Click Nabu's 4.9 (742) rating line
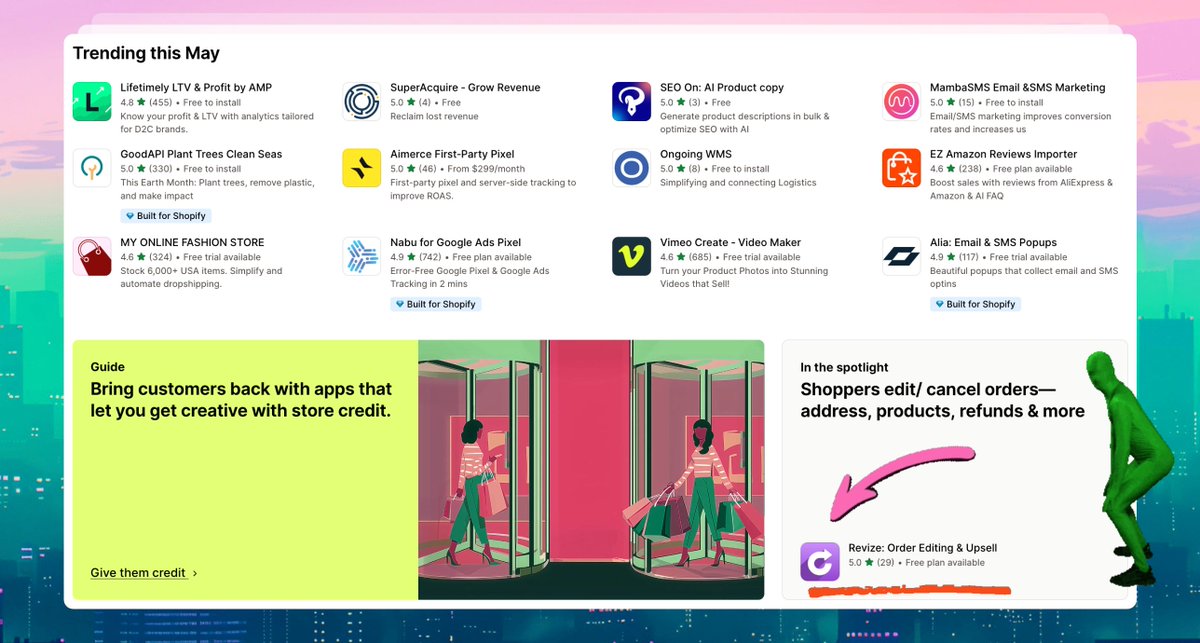Screen dimensions: 1200x643 [460, 257]
